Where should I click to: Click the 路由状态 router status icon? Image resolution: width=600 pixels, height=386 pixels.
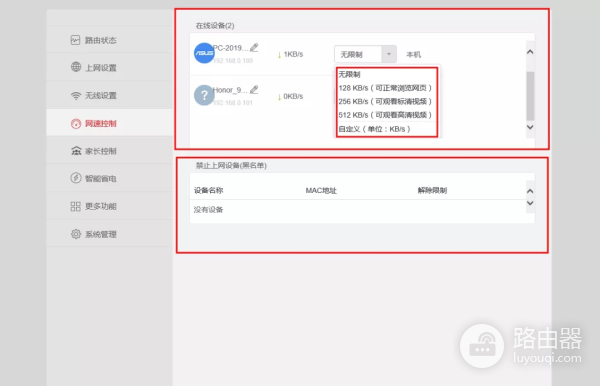[x=75, y=40]
